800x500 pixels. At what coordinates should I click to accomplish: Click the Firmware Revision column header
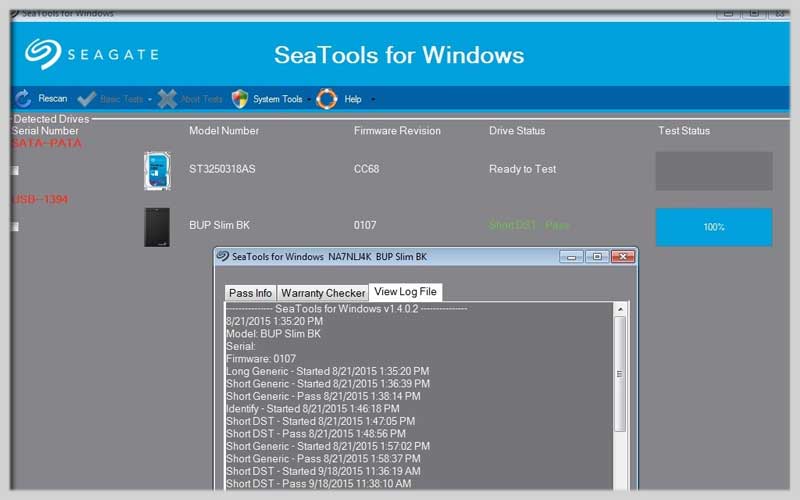coord(397,131)
